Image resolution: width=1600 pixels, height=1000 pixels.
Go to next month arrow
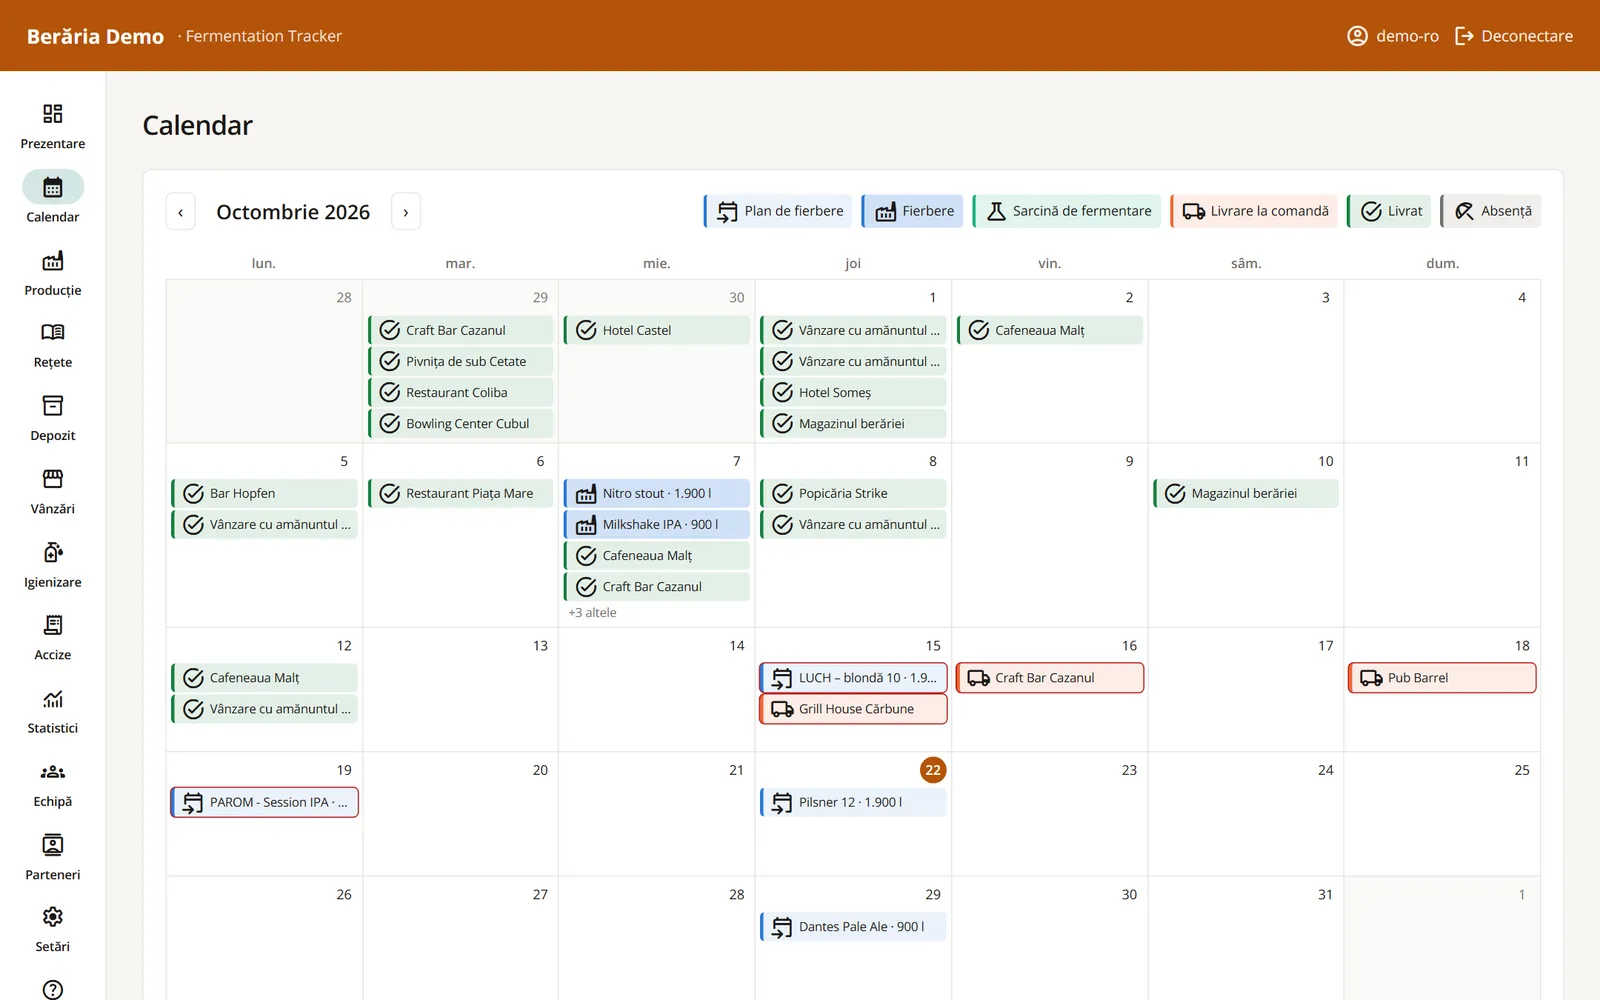(x=406, y=212)
